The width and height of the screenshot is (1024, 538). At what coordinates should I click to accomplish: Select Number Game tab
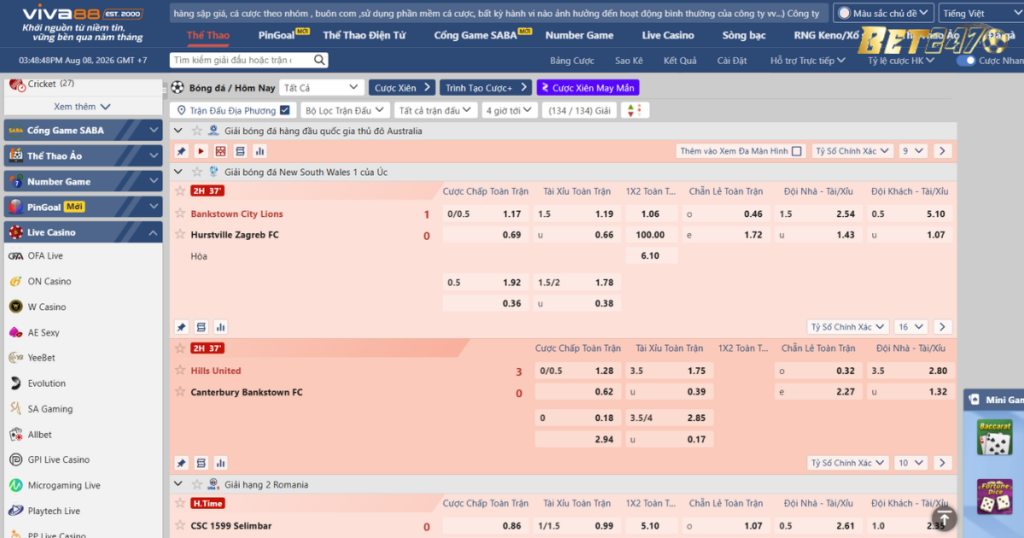(x=579, y=35)
